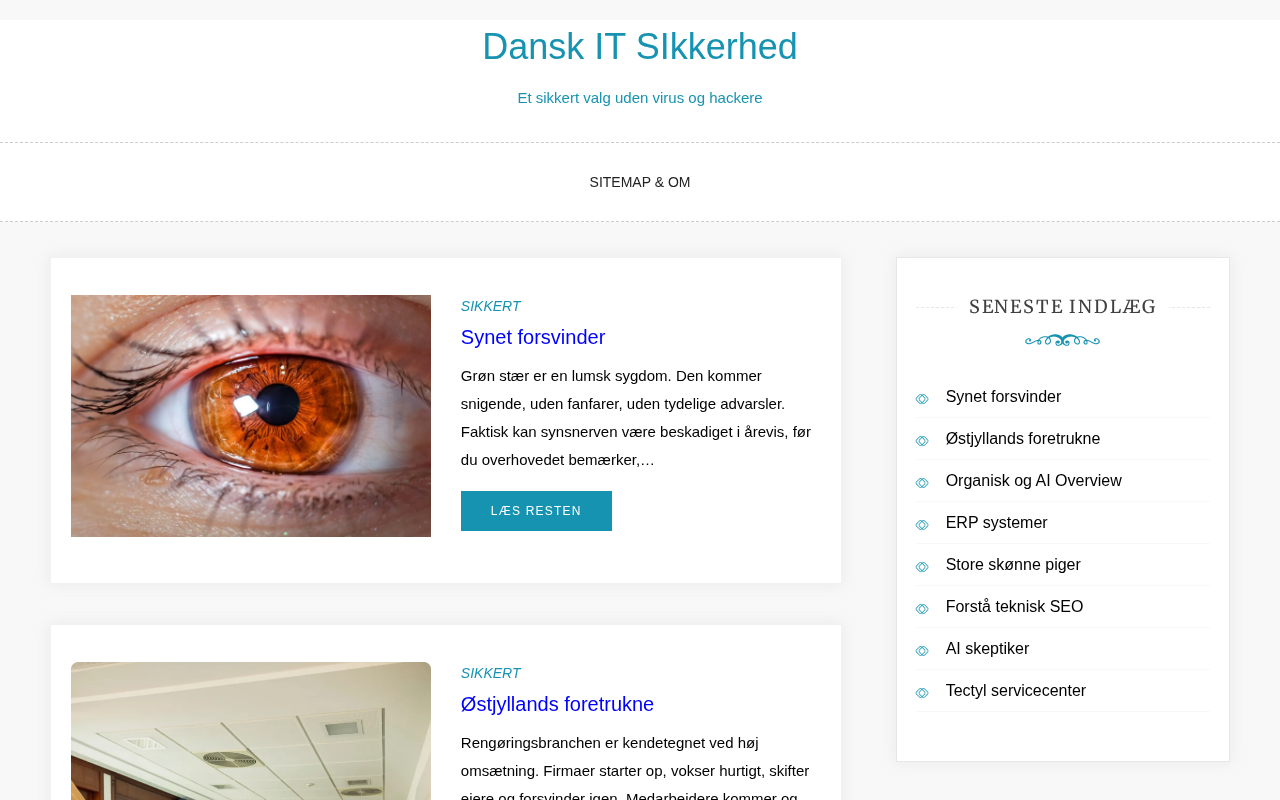Open the Østjyllands foretrukne article headline
The height and width of the screenshot is (800, 1280).
[x=557, y=704]
